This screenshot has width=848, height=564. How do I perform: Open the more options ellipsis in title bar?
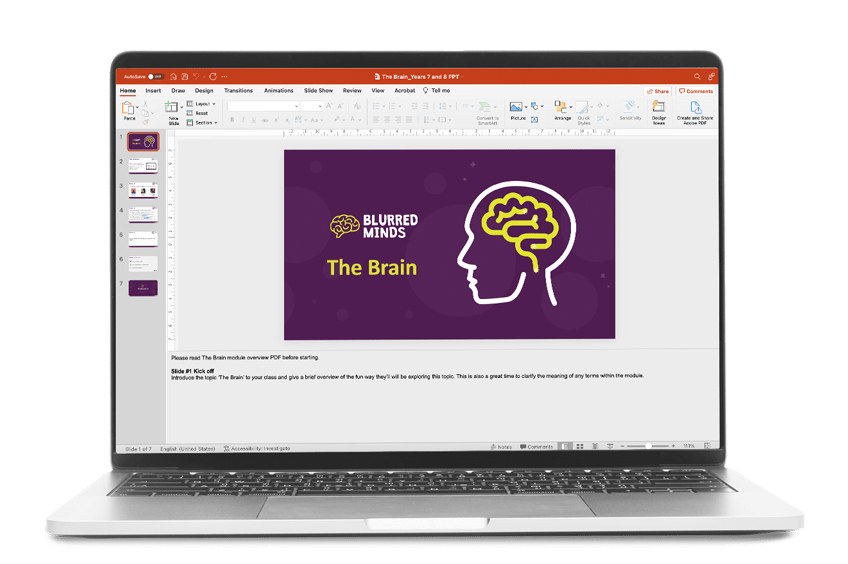pos(224,77)
